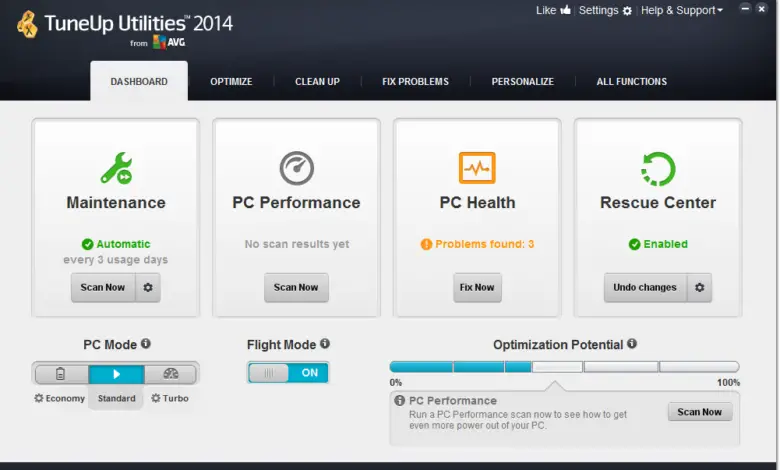Click the orange warning icon by Problems found
Viewport: 780px width, 470px height.
coord(426,244)
